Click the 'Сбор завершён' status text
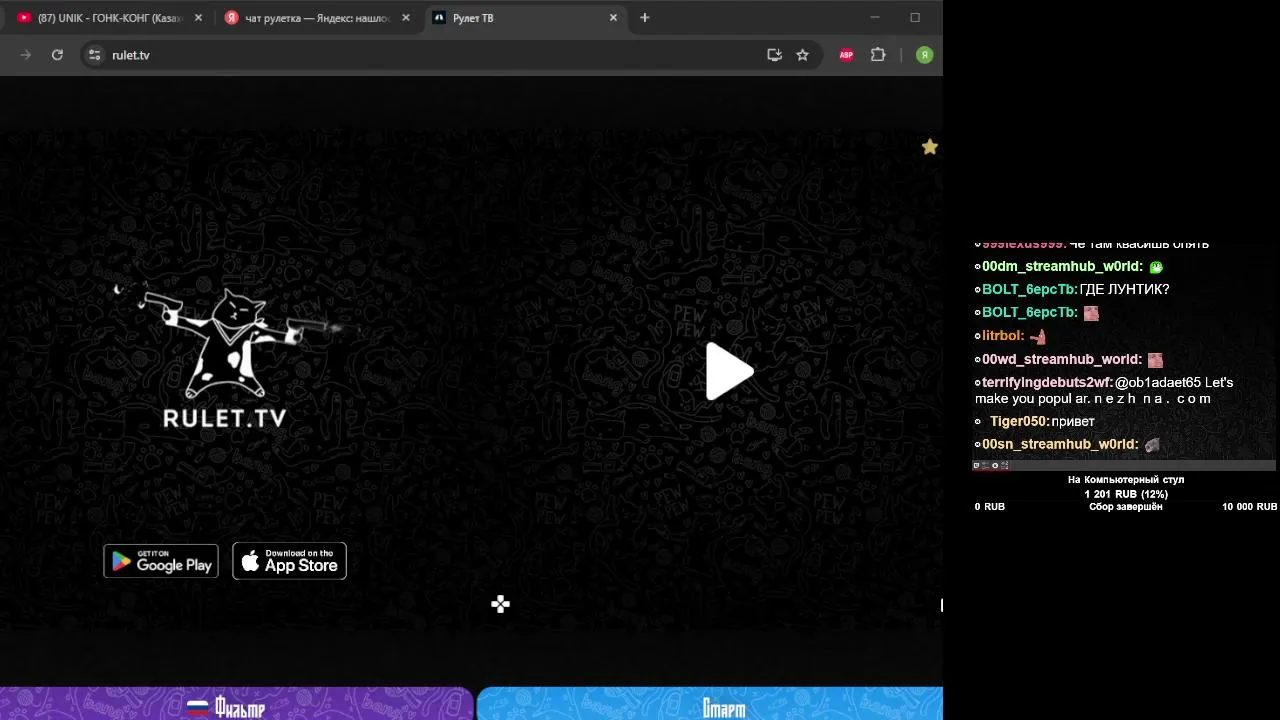1280x720 pixels. [x=1126, y=507]
